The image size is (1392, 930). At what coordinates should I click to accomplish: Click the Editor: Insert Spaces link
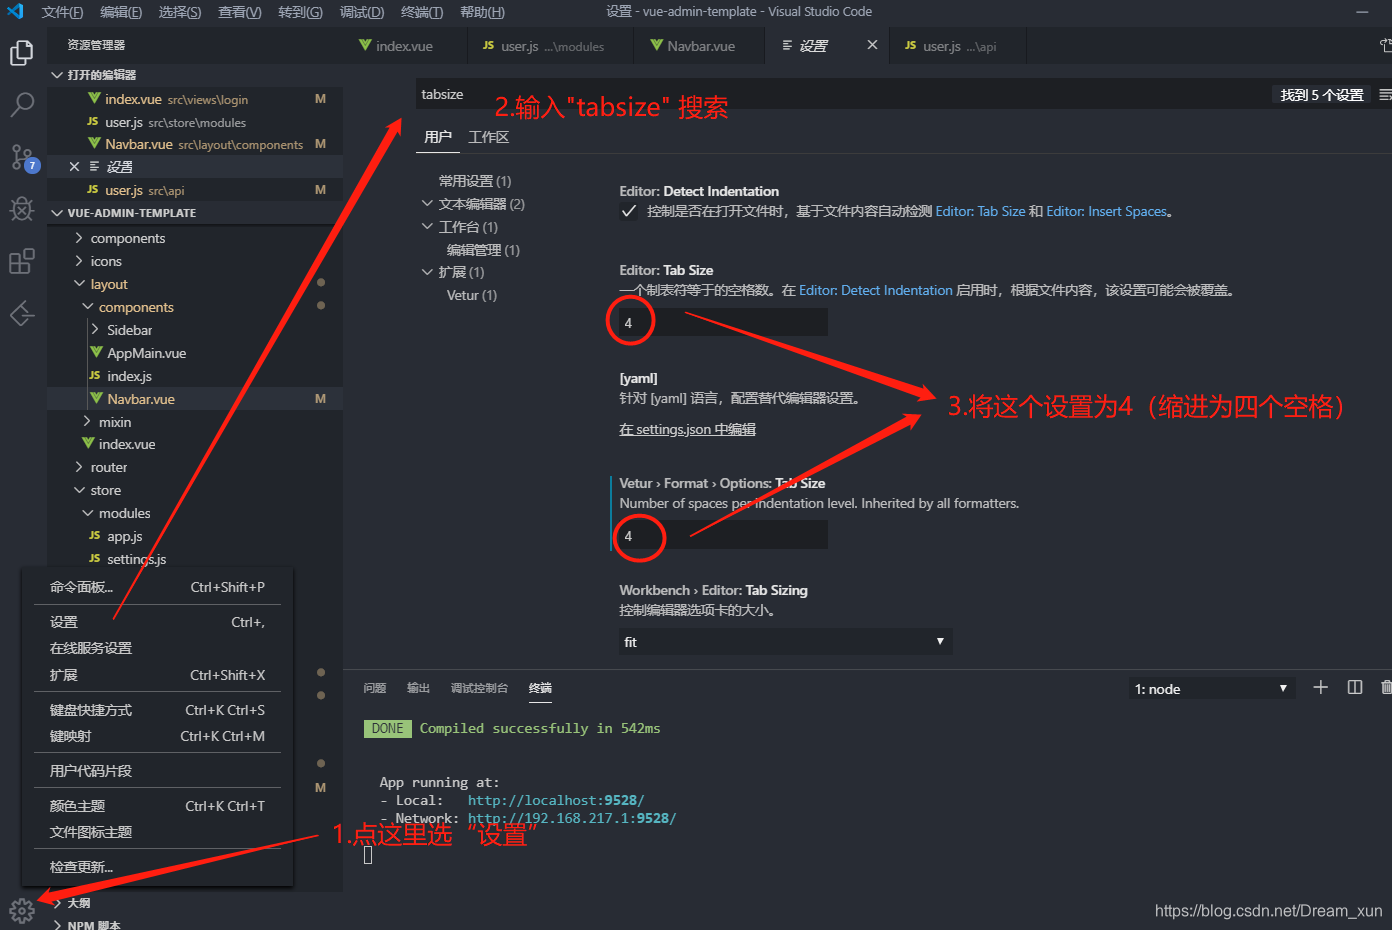[1107, 211]
